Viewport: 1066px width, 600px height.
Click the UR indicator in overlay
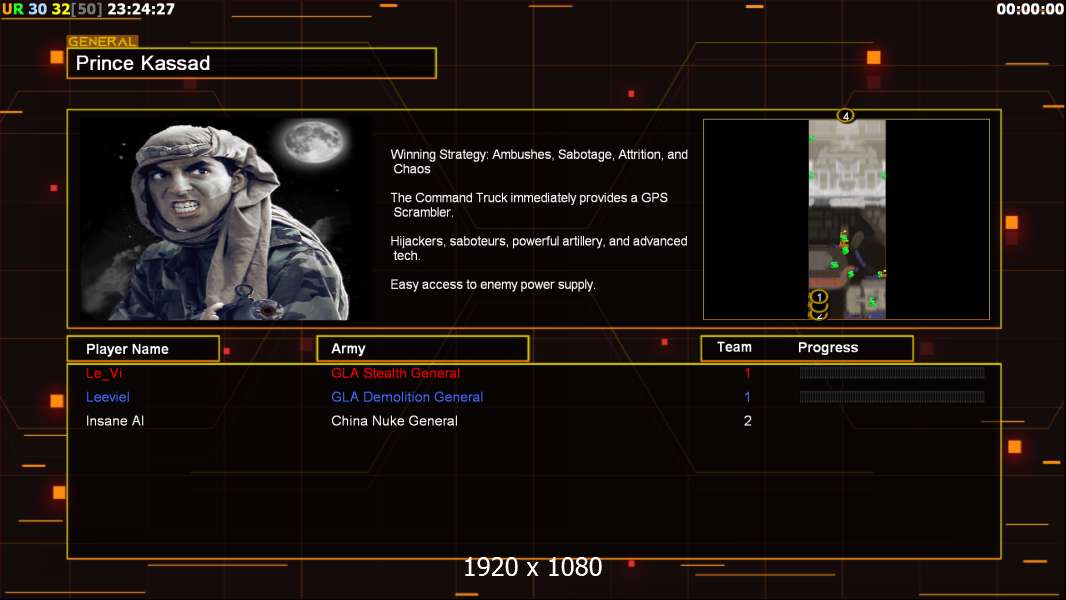click(13, 9)
